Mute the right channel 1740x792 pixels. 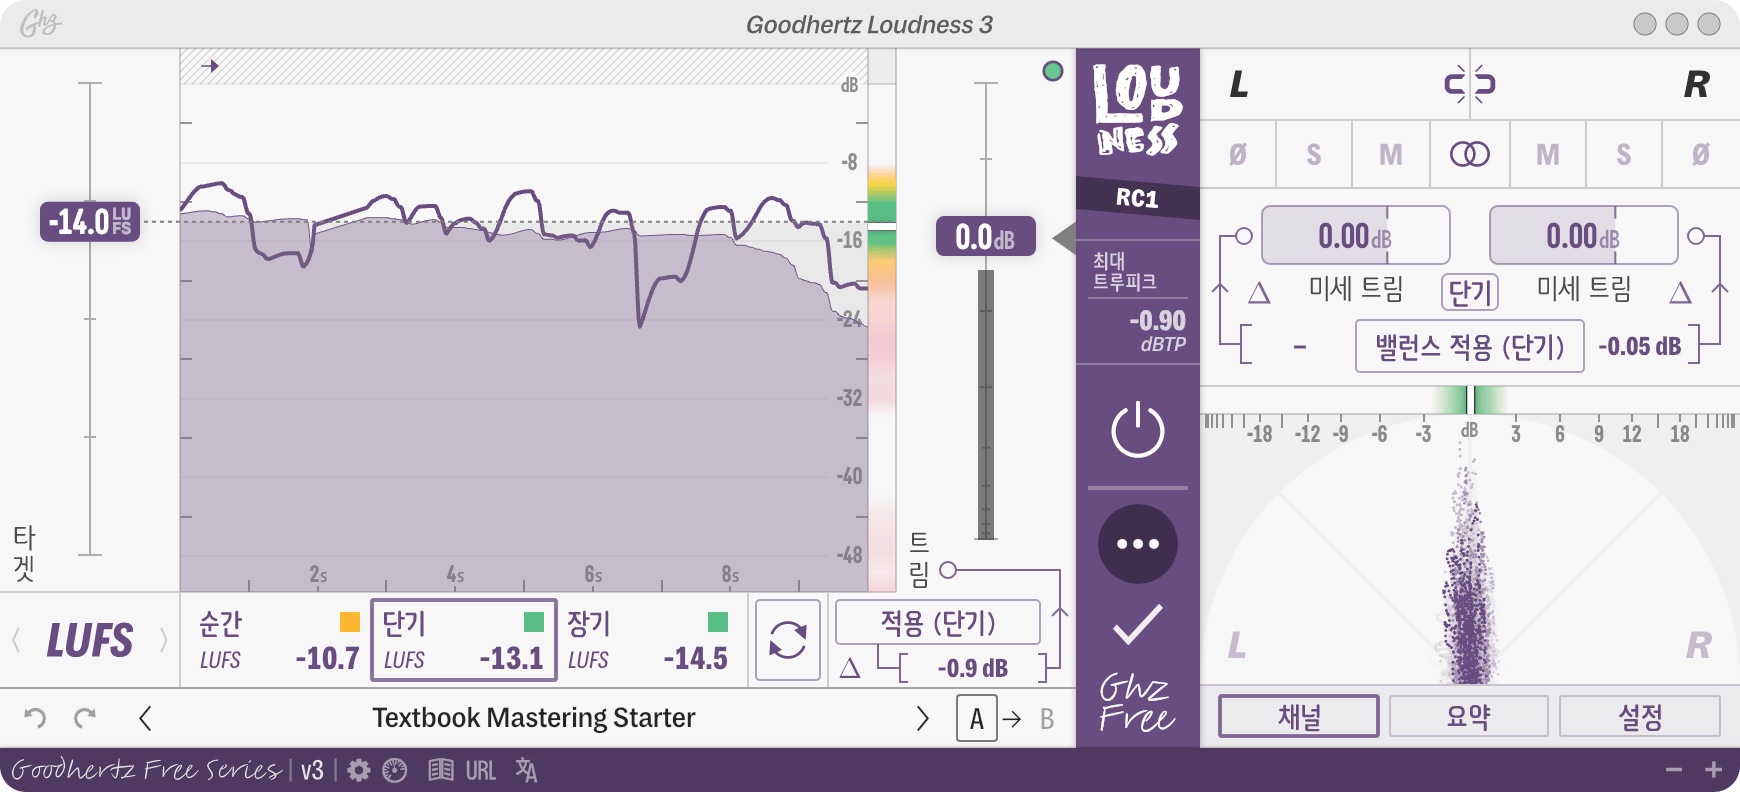click(x=1548, y=155)
